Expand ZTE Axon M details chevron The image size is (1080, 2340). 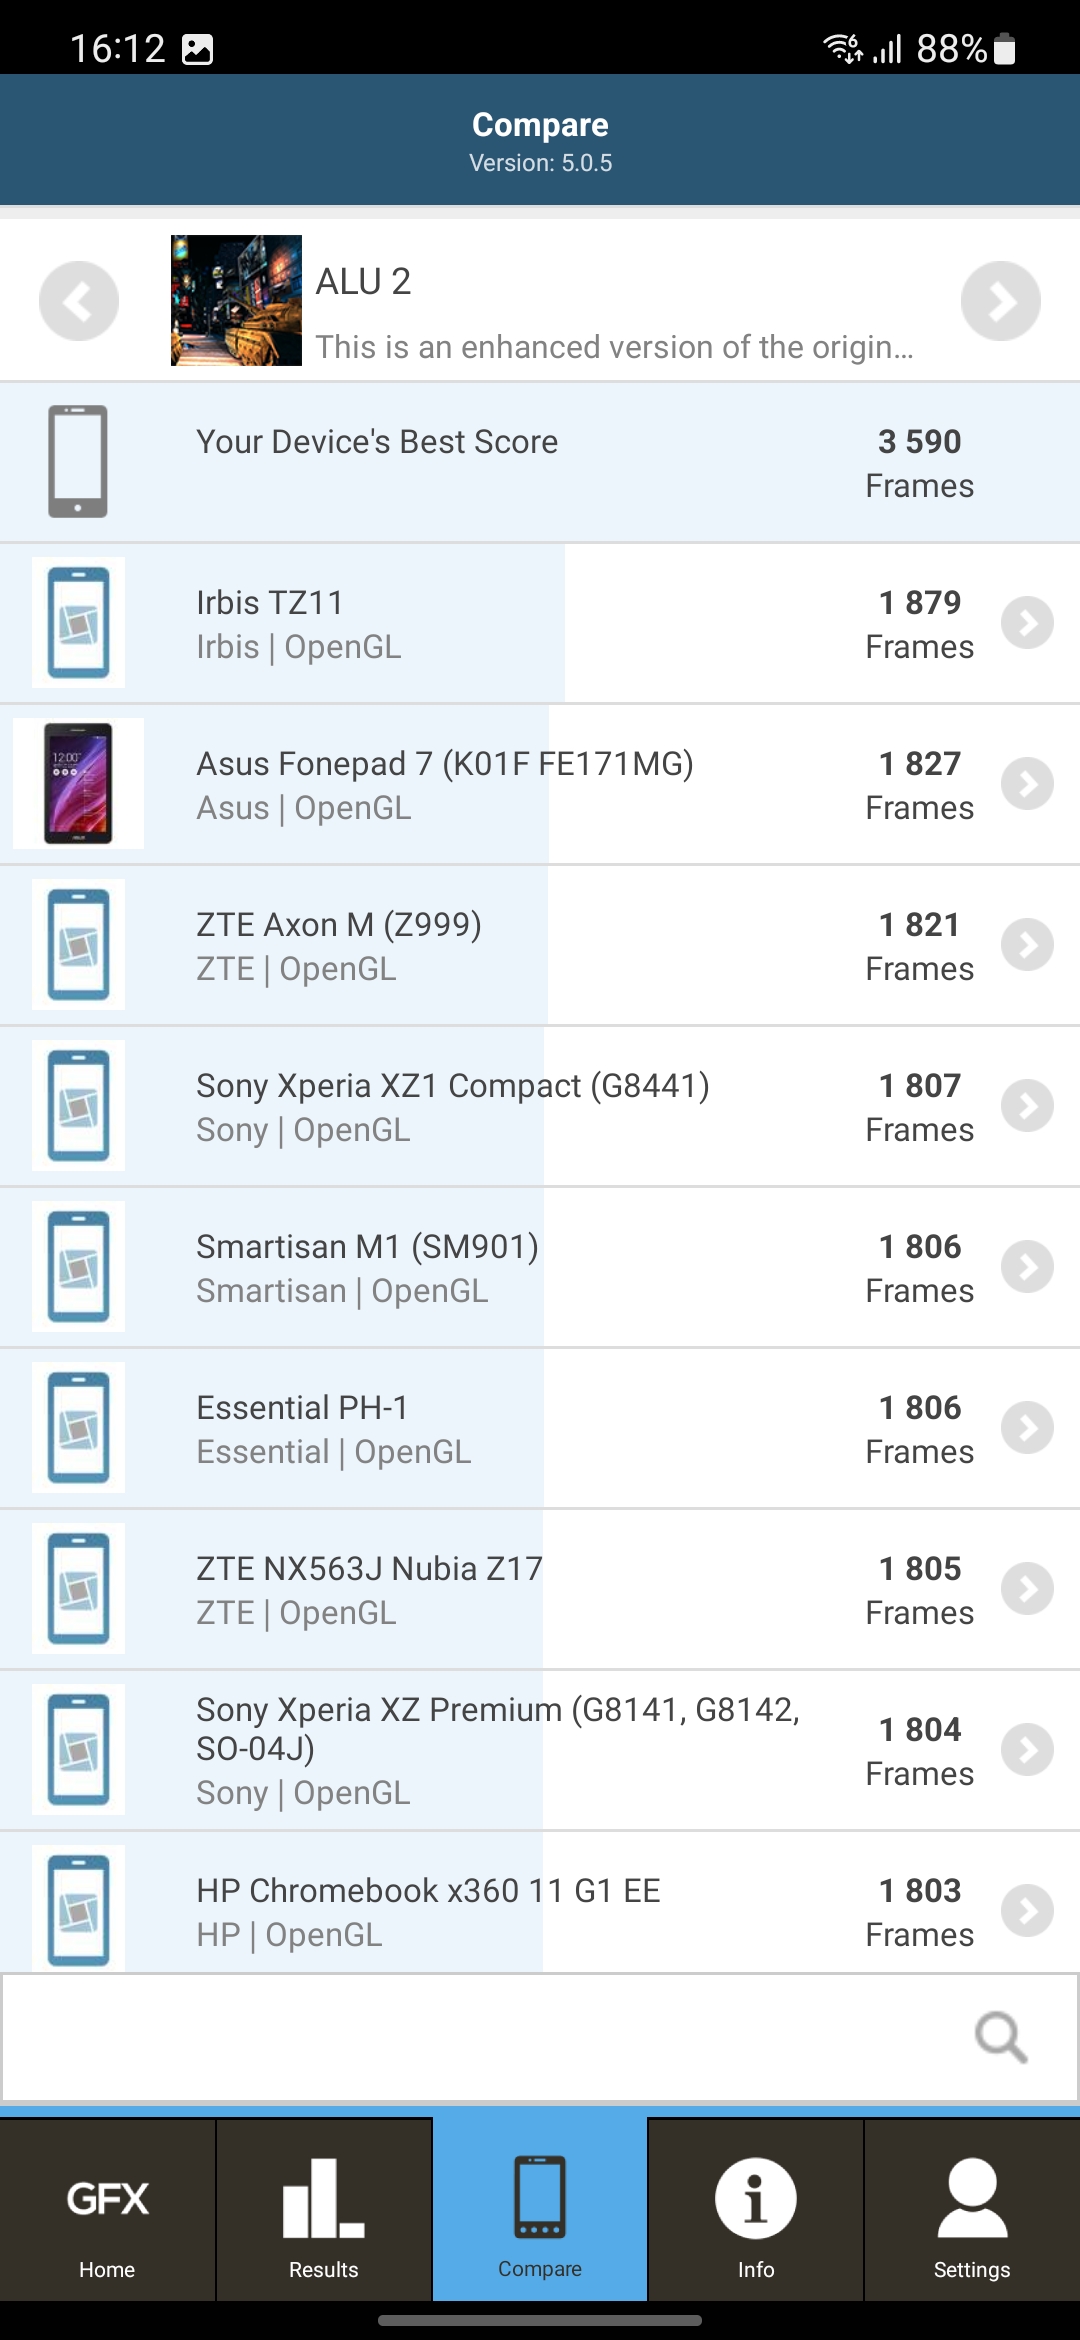1027,945
